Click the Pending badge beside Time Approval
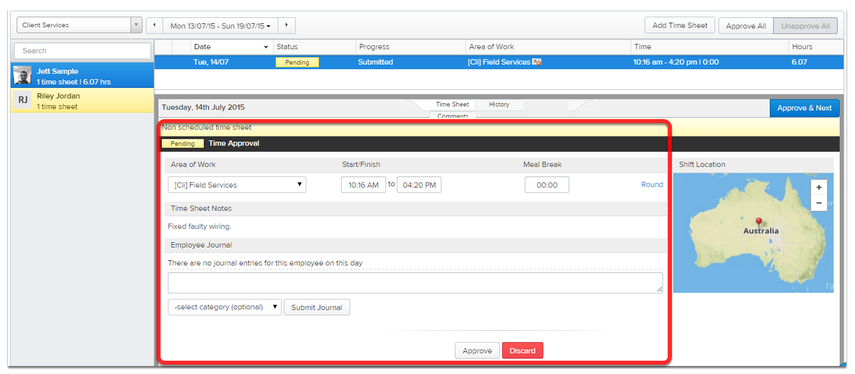855x374 pixels. (183, 143)
